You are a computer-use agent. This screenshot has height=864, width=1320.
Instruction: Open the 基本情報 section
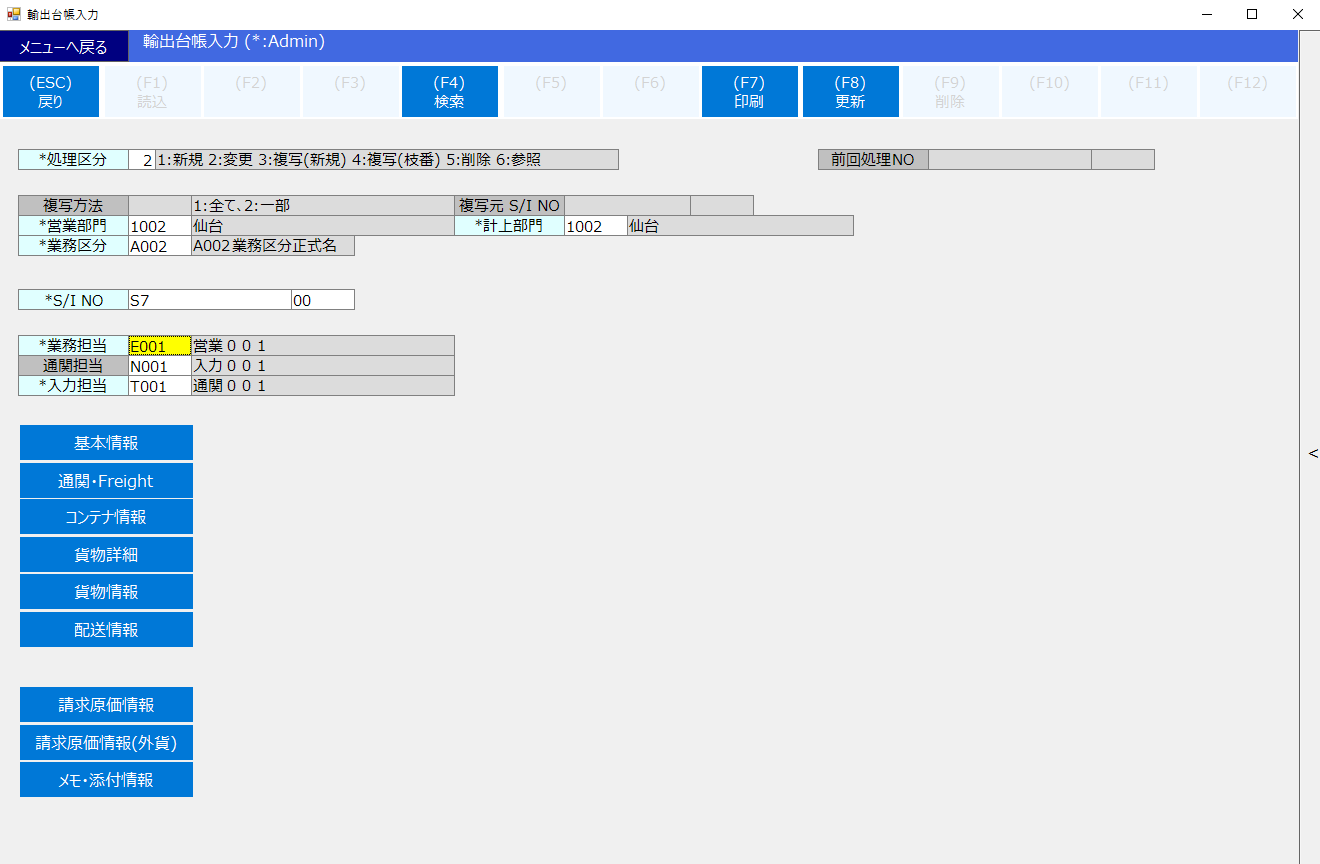pyautogui.click(x=106, y=443)
